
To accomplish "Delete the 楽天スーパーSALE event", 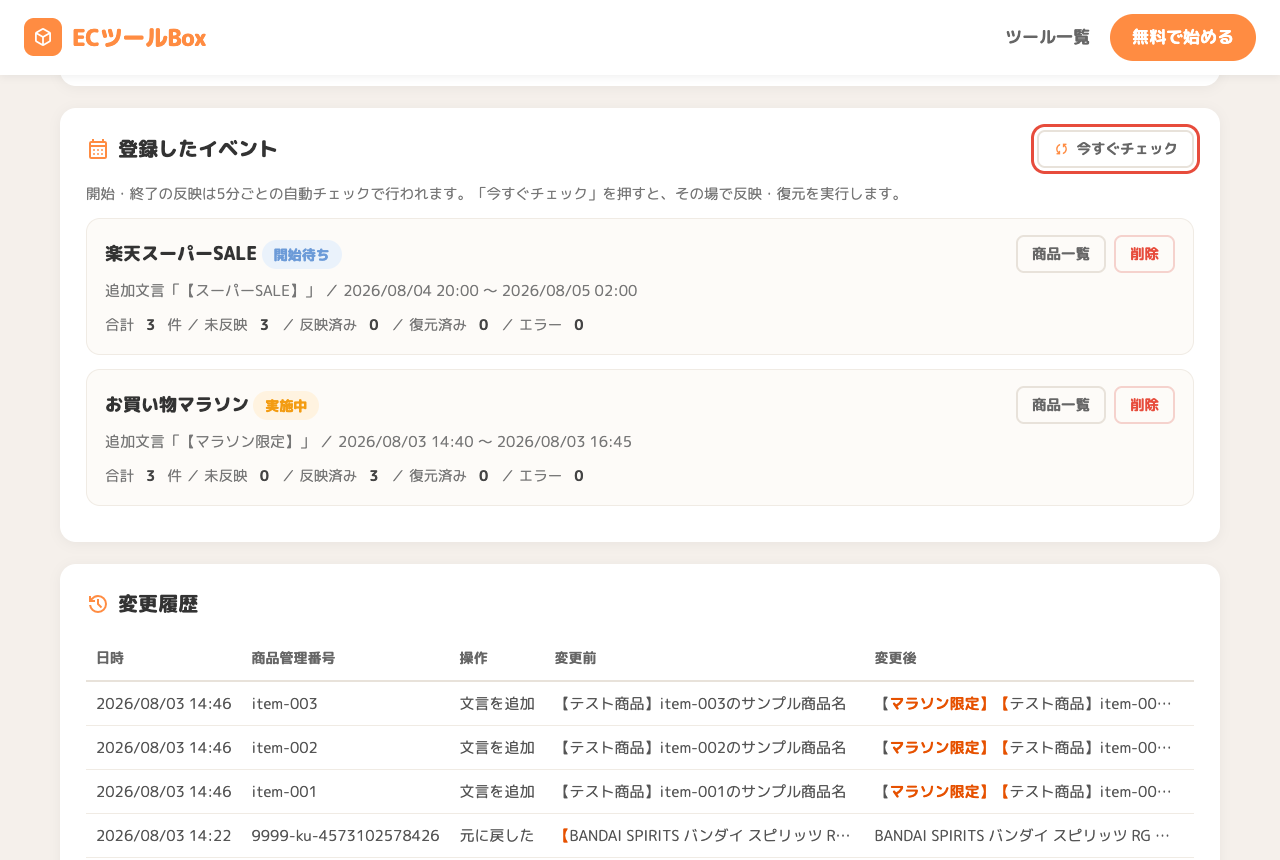I will [x=1144, y=254].
